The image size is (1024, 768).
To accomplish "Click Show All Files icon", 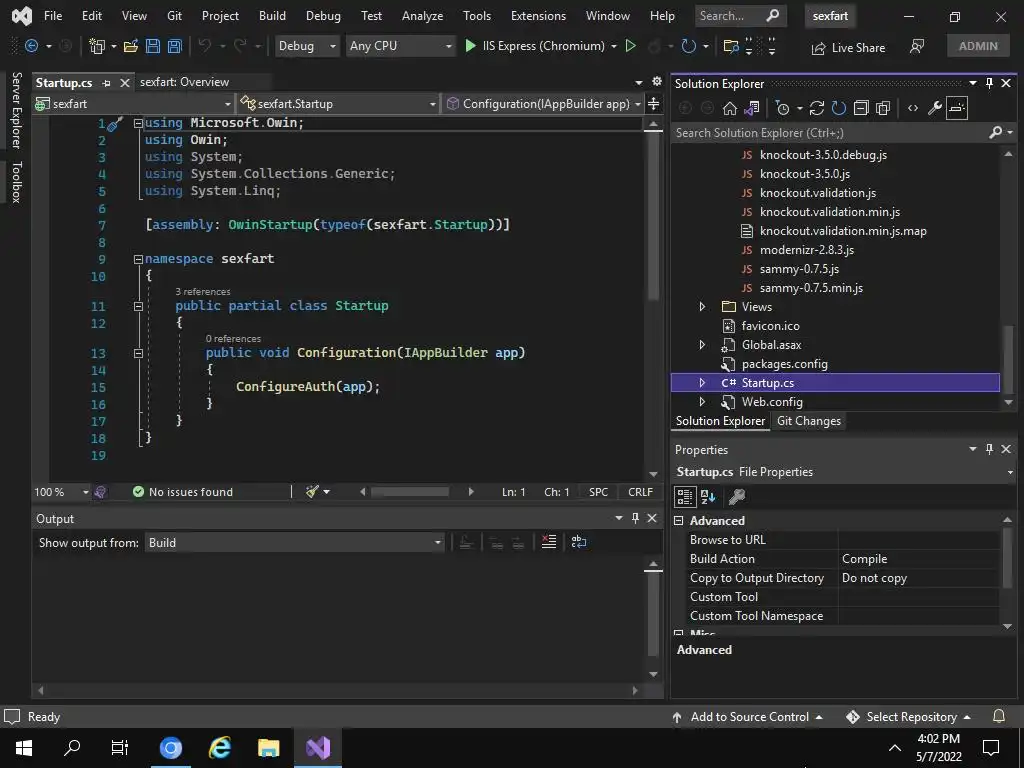I will tap(883, 108).
